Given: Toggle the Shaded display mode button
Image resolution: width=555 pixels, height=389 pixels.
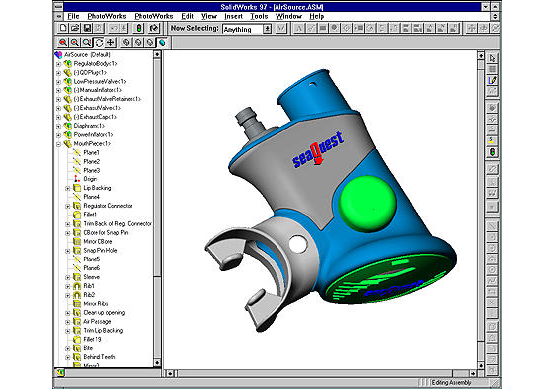Looking at the screenshot, I should (162, 43).
